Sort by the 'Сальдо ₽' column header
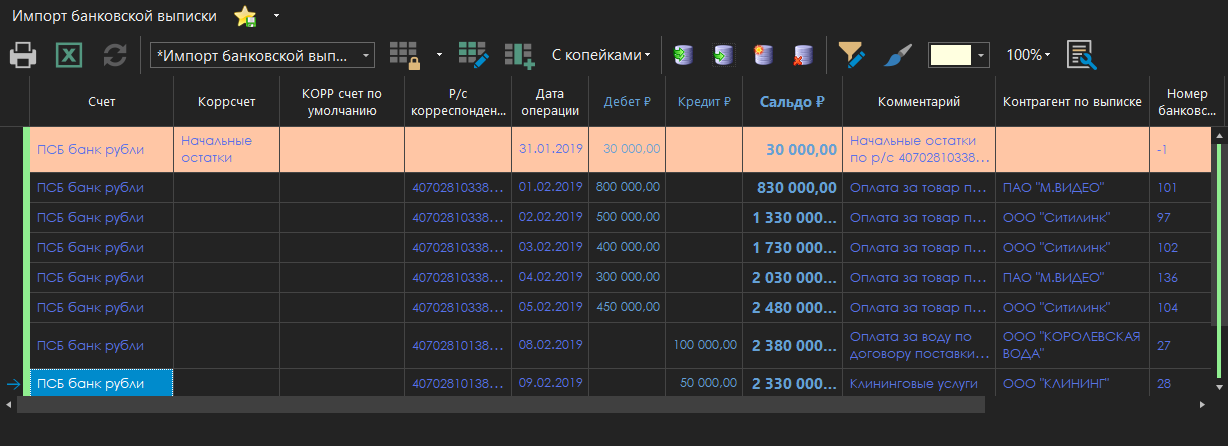Viewport: 1228px width, 446px height. click(792, 101)
